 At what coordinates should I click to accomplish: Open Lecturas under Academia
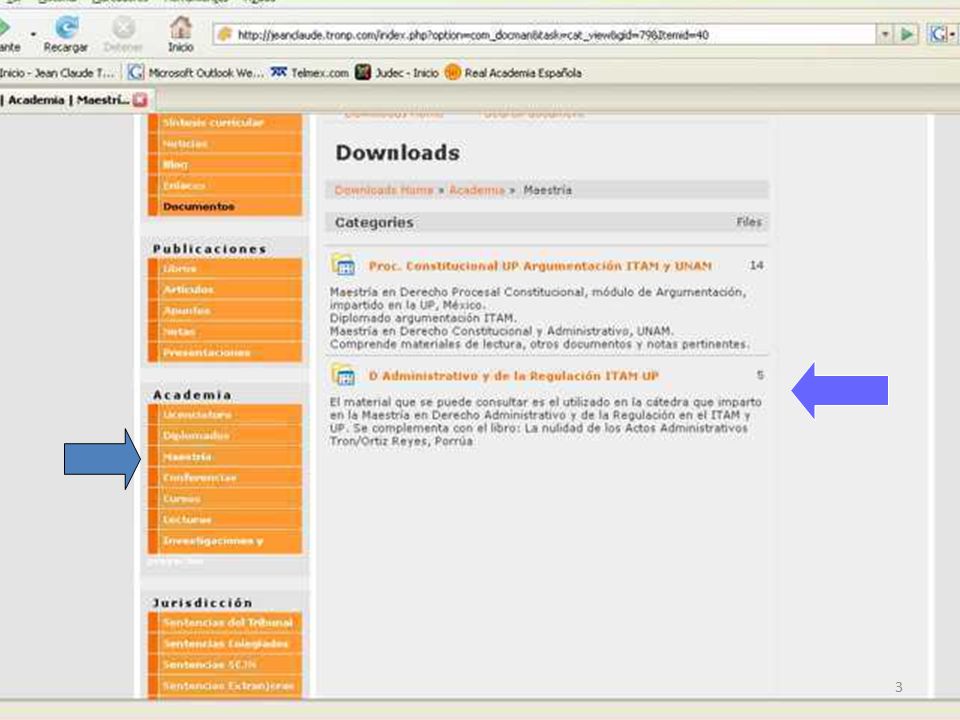225,519
